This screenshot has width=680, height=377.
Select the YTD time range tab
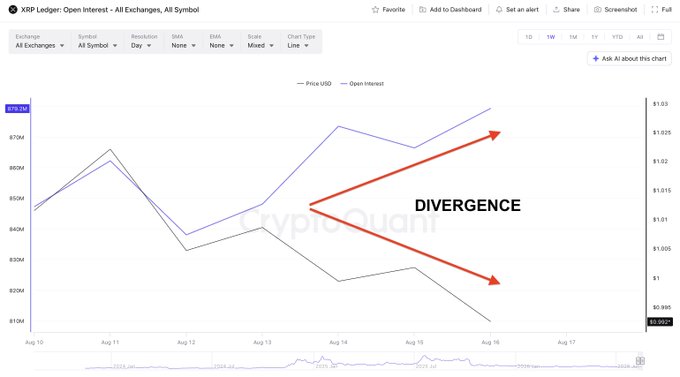tap(617, 37)
